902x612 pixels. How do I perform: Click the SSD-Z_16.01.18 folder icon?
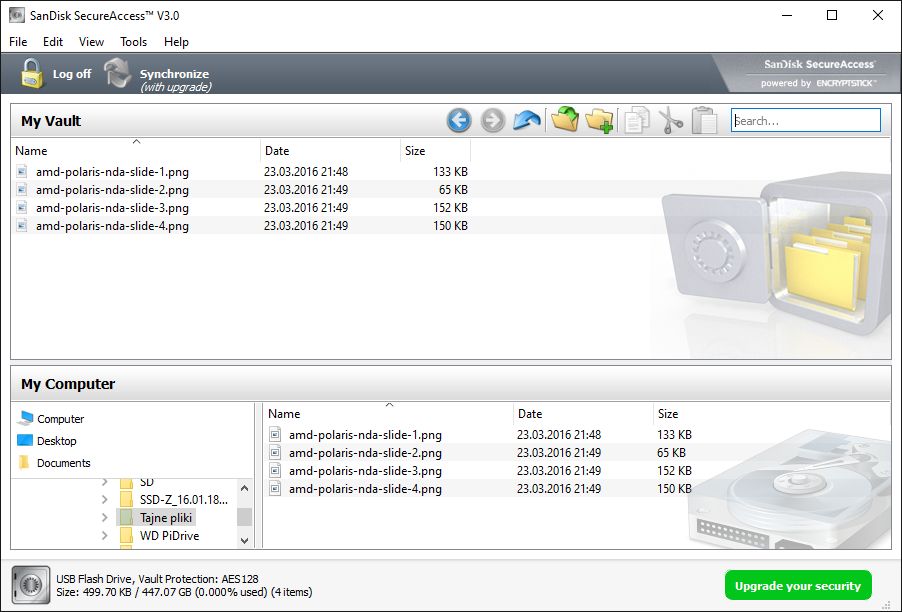[126, 499]
